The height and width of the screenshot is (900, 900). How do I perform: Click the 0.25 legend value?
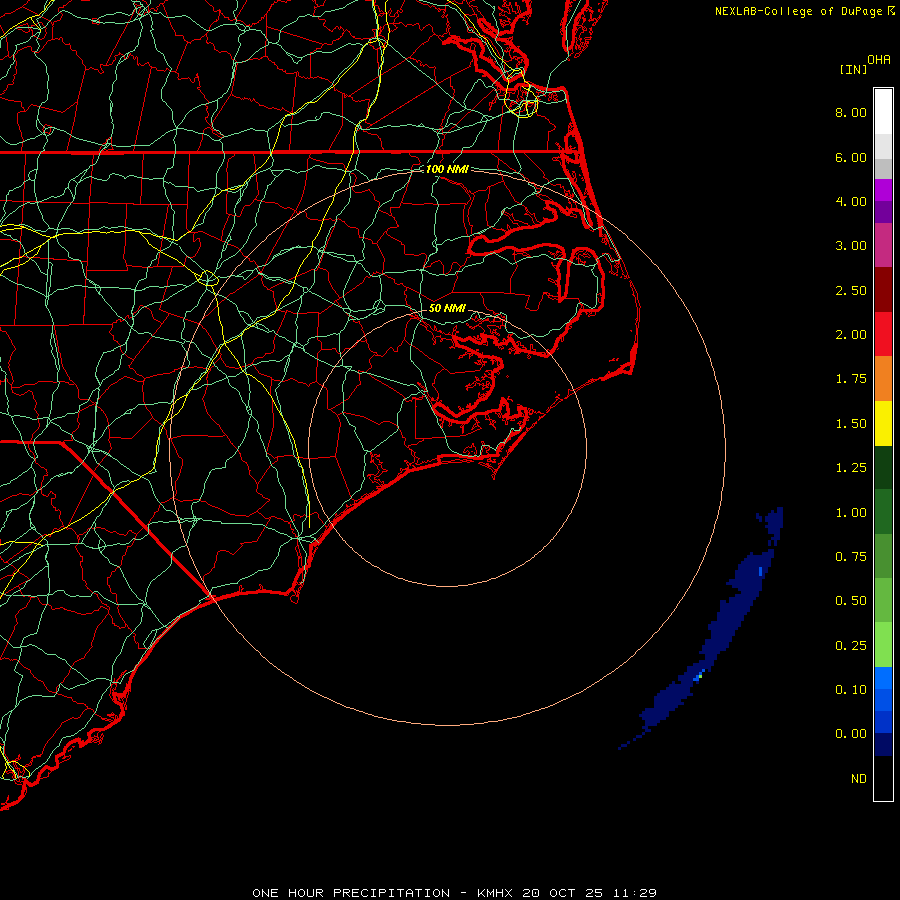tap(851, 646)
